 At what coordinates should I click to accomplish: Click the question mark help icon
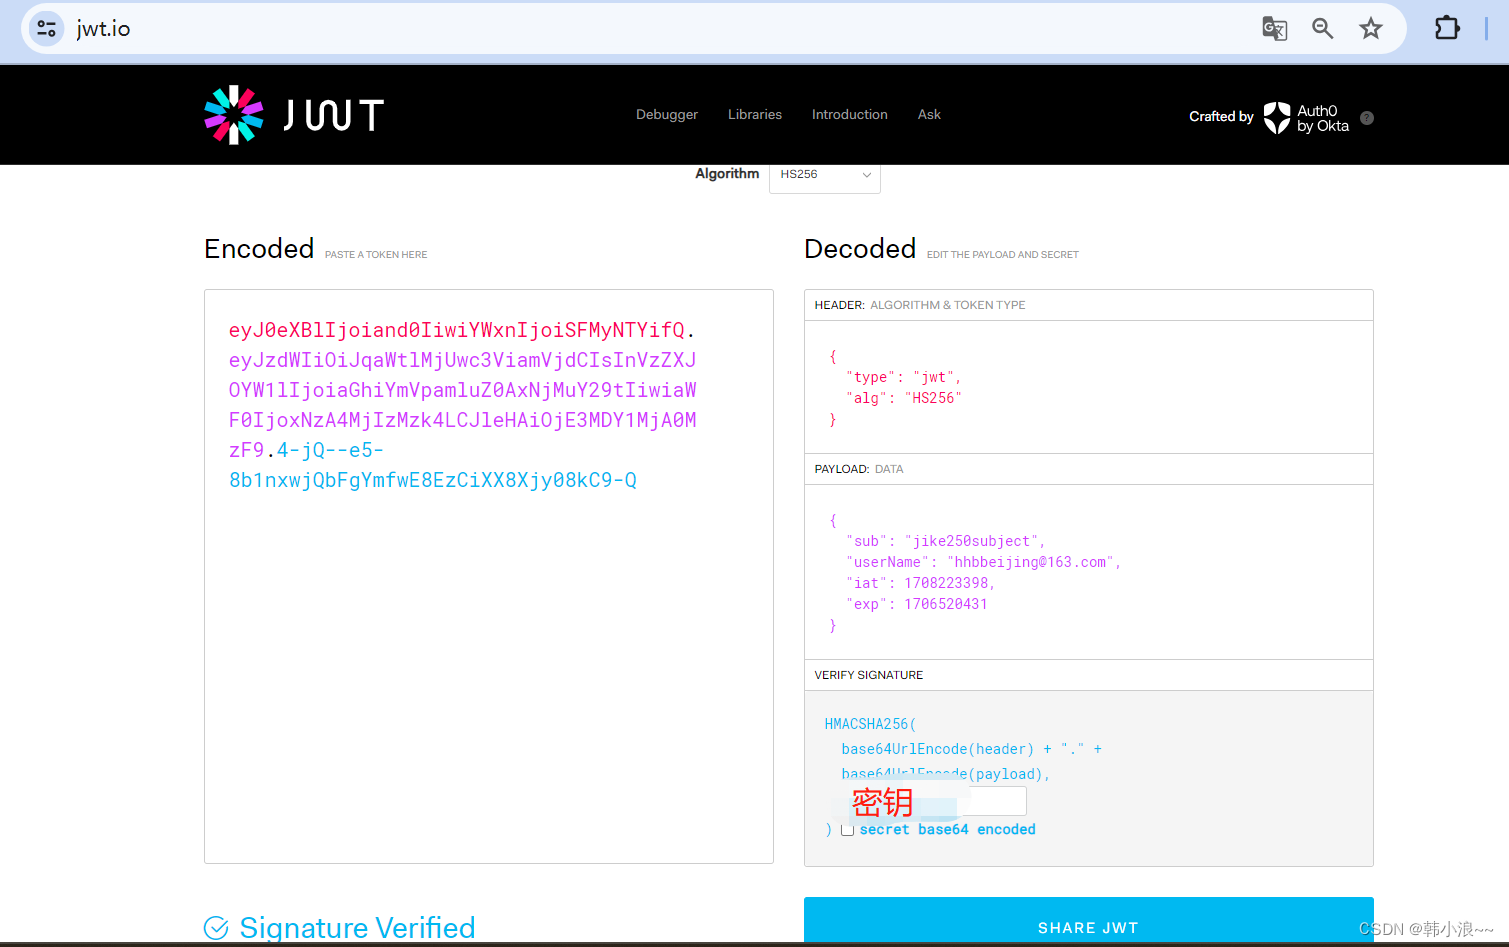pos(1367,118)
